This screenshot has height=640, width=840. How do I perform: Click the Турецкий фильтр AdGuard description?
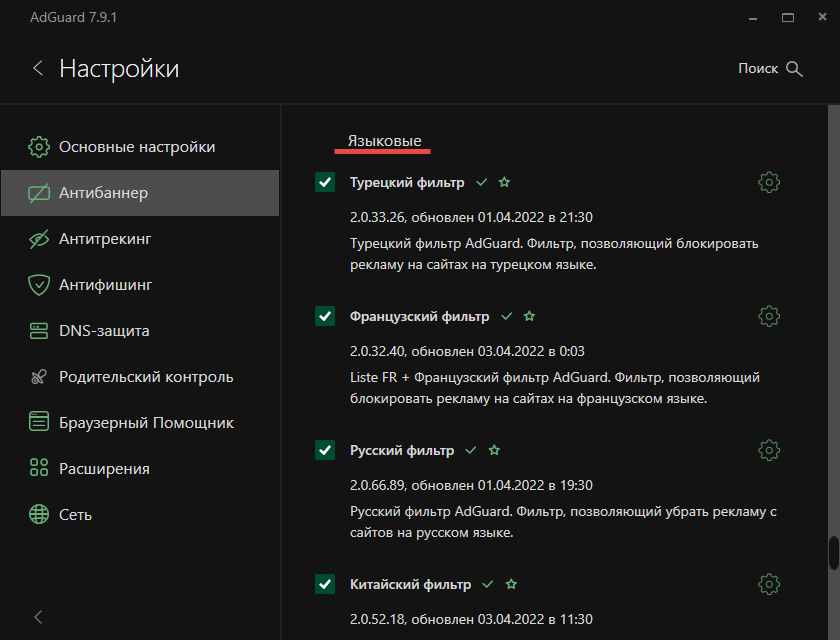[x=554, y=254]
